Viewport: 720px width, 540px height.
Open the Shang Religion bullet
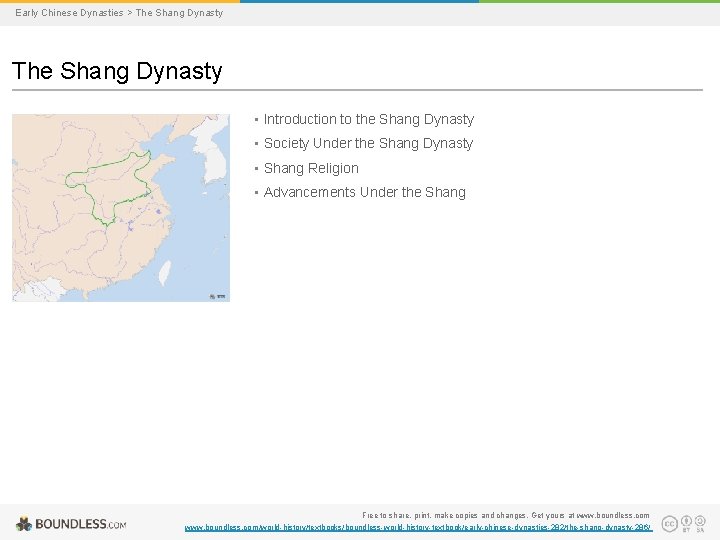tap(311, 168)
